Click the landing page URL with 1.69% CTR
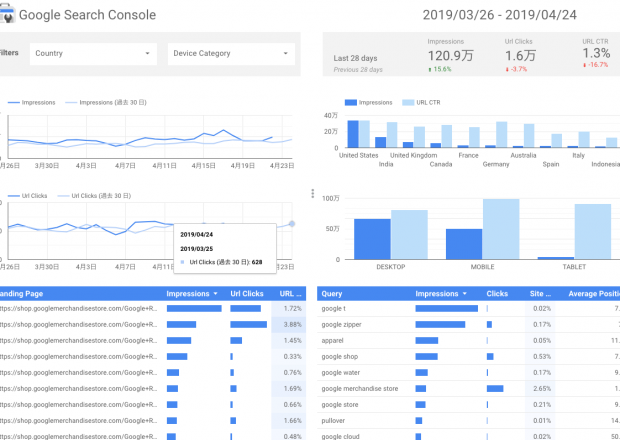This screenshot has width=620, height=440. [x=79, y=389]
